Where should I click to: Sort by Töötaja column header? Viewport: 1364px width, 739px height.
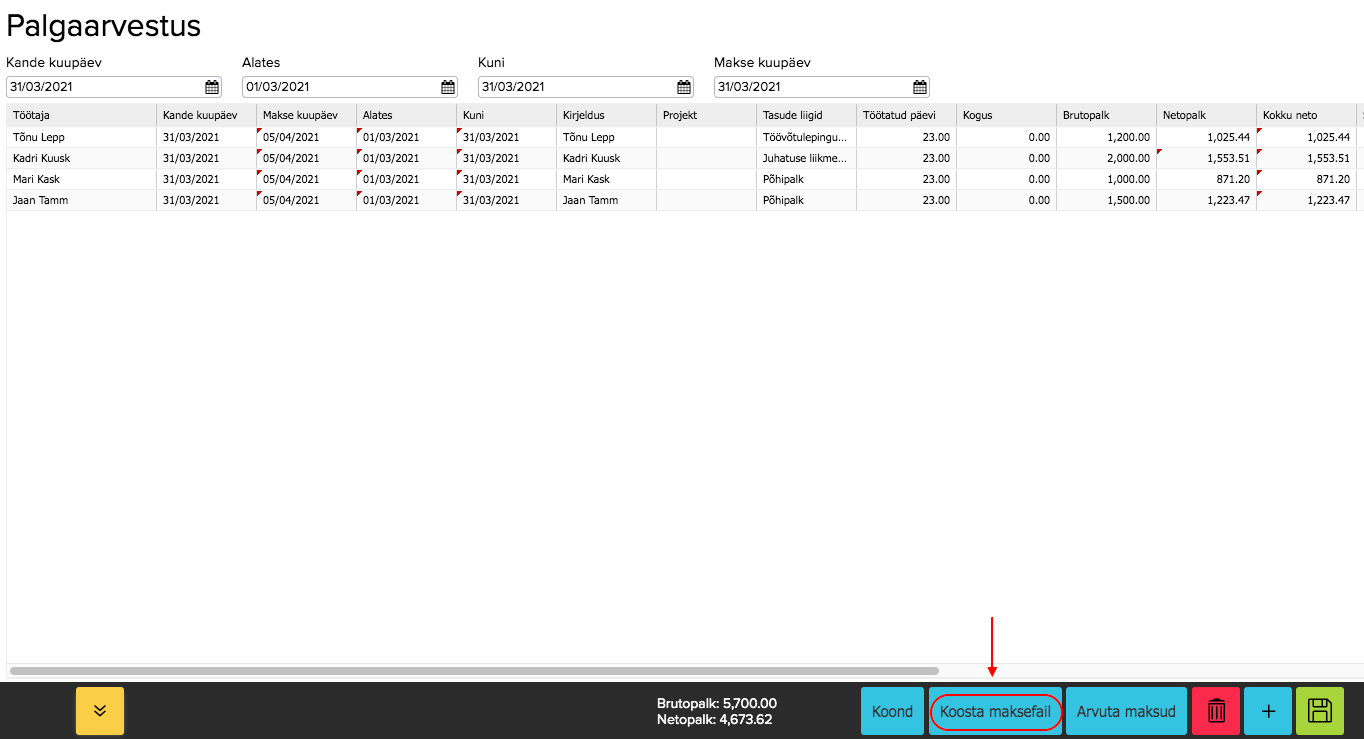(x=80, y=115)
